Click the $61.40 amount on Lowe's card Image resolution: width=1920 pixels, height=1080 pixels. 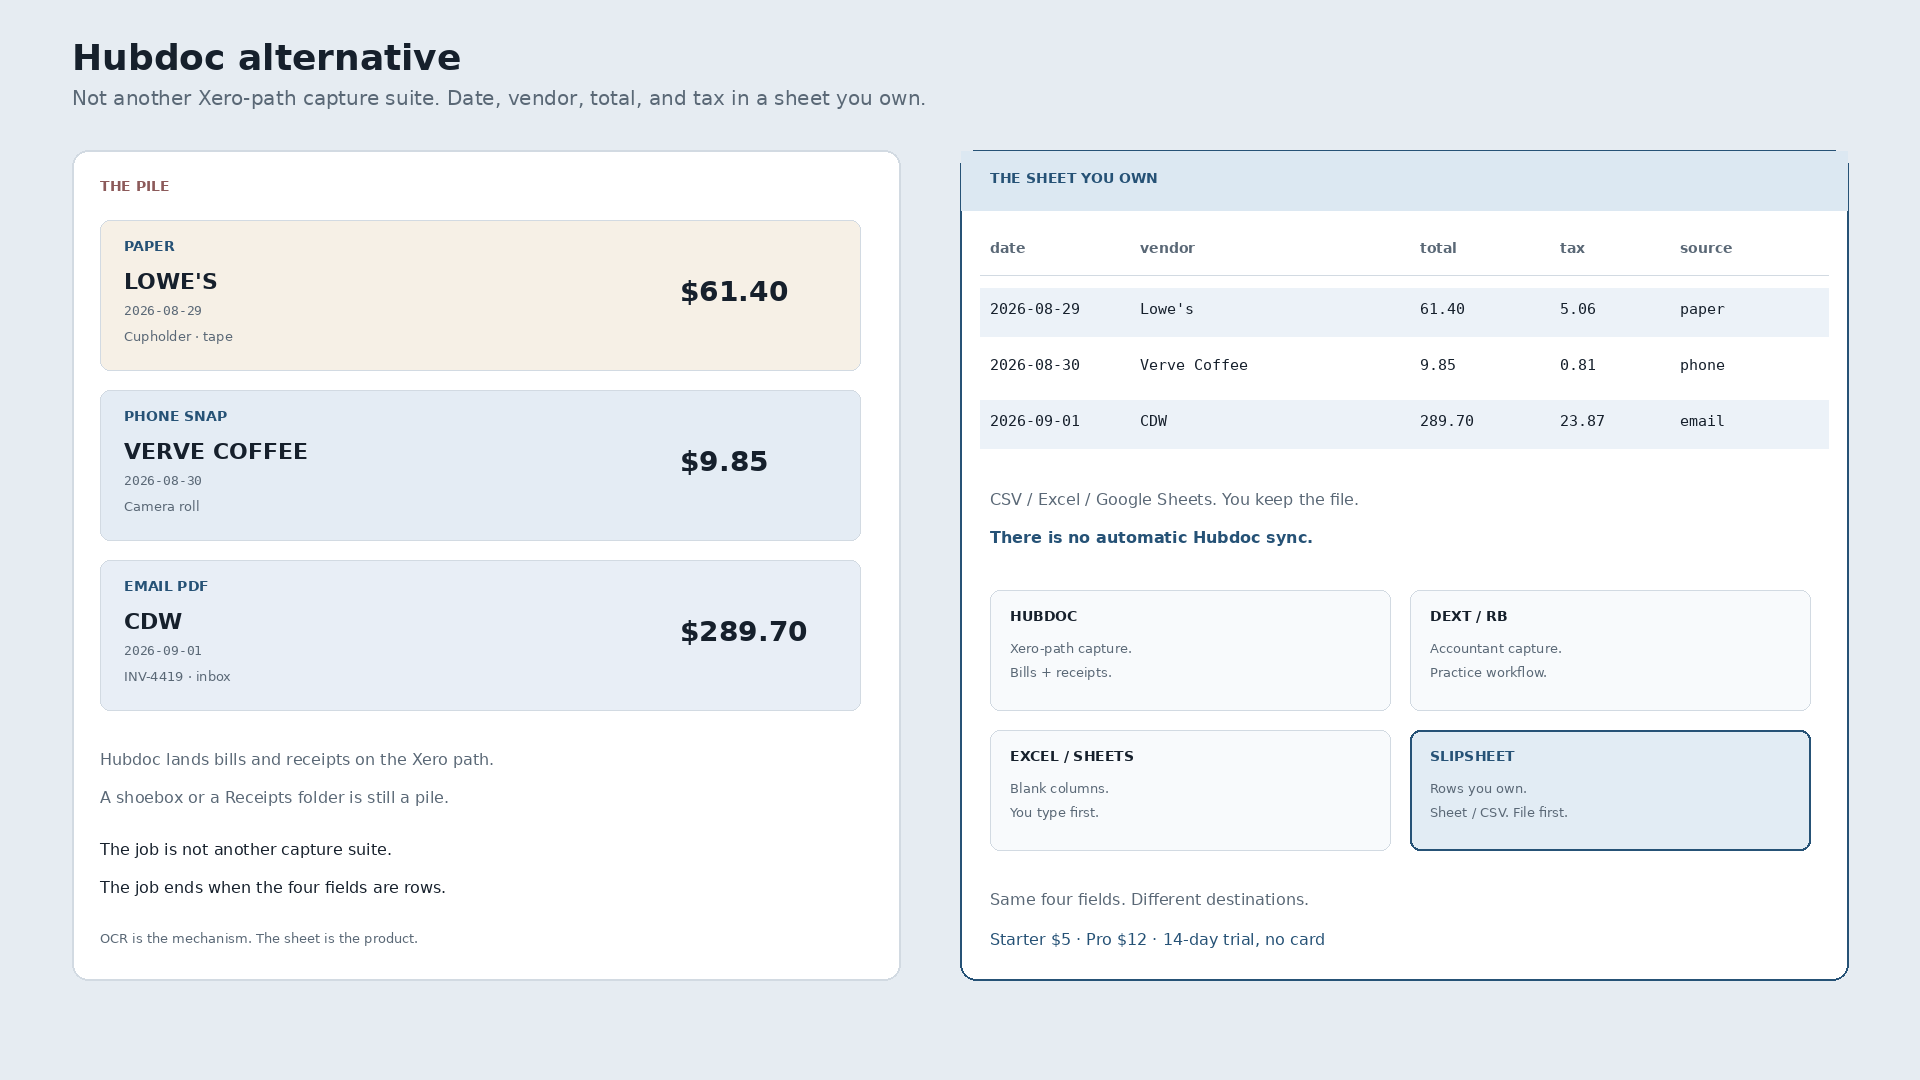(x=734, y=291)
